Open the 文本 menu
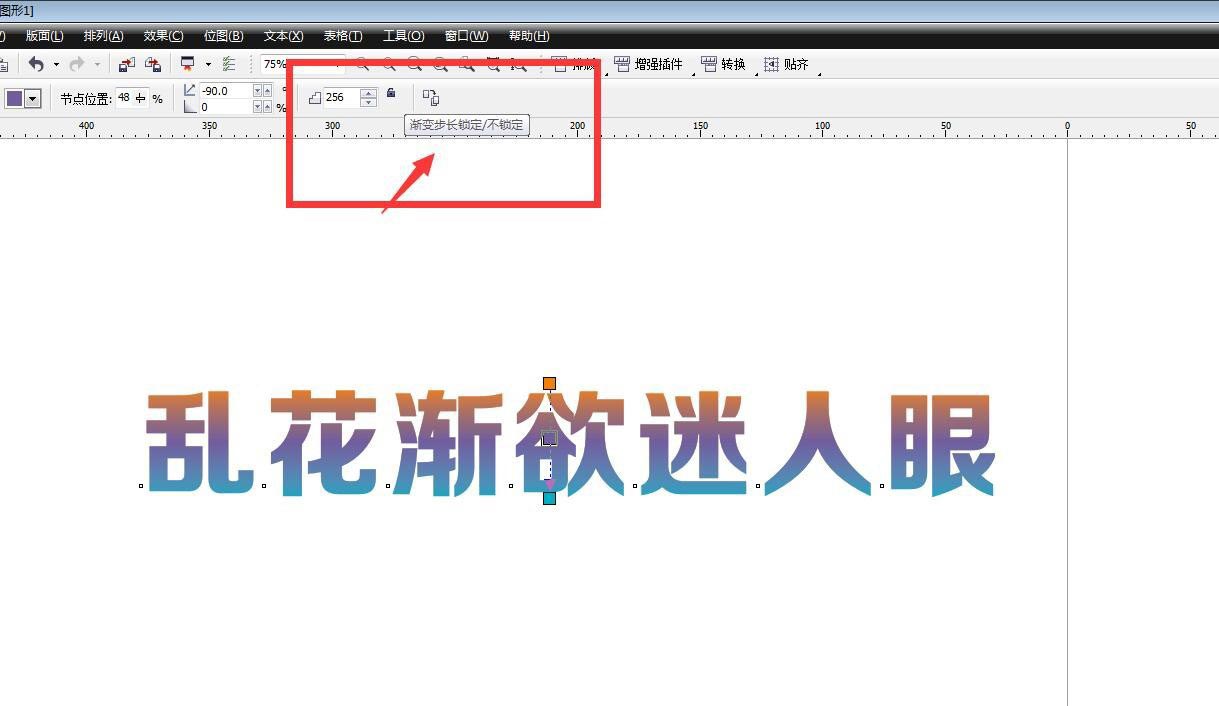 [x=282, y=35]
